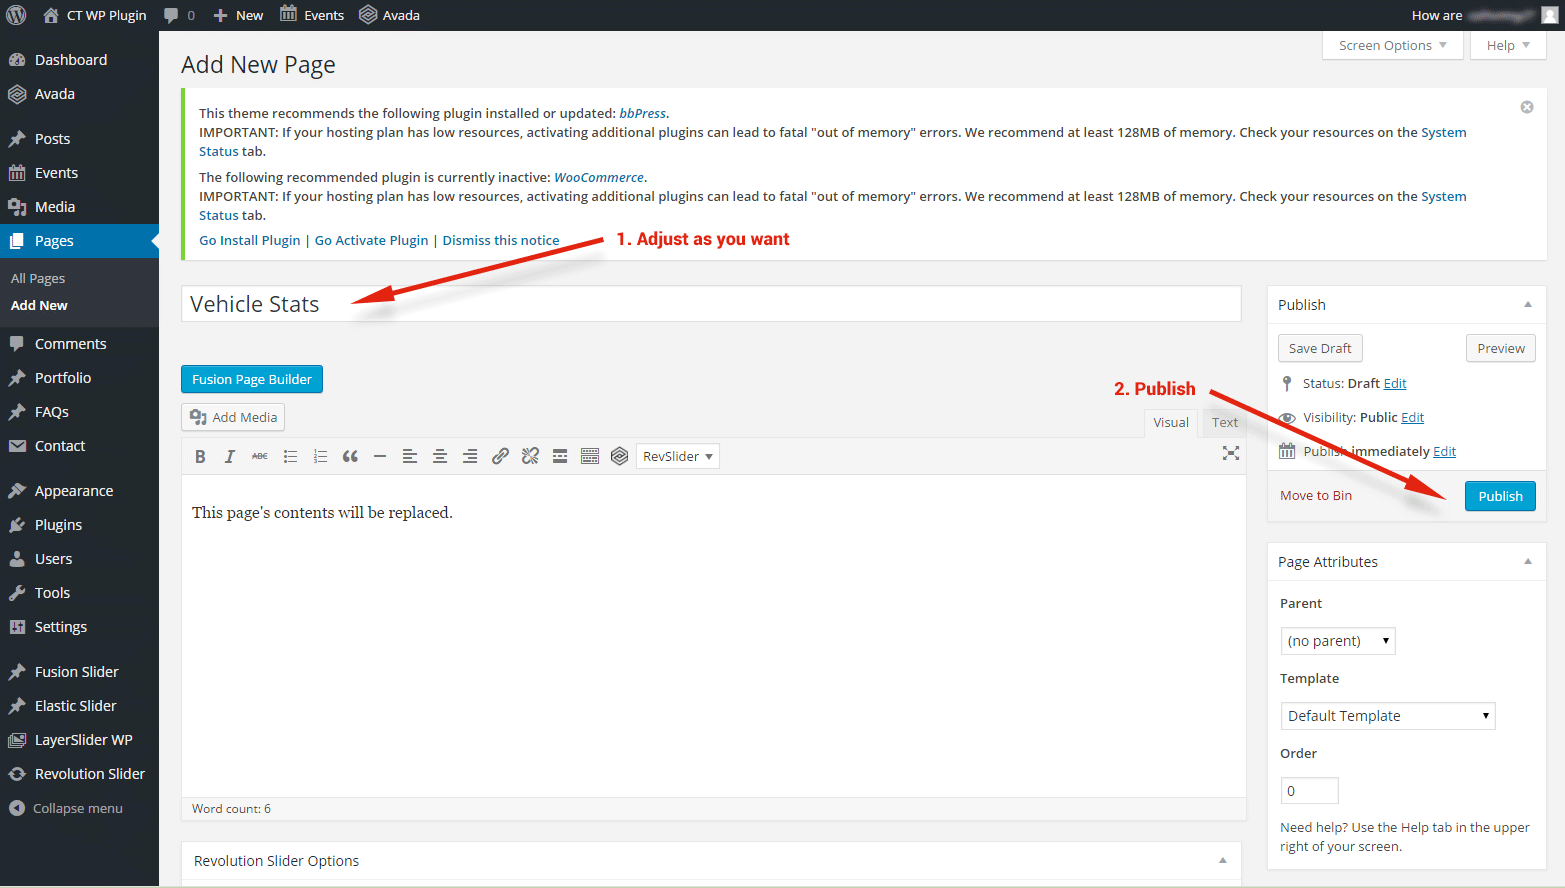Click the insert link chain icon
The image size is (1565, 888).
coord(500,456)
